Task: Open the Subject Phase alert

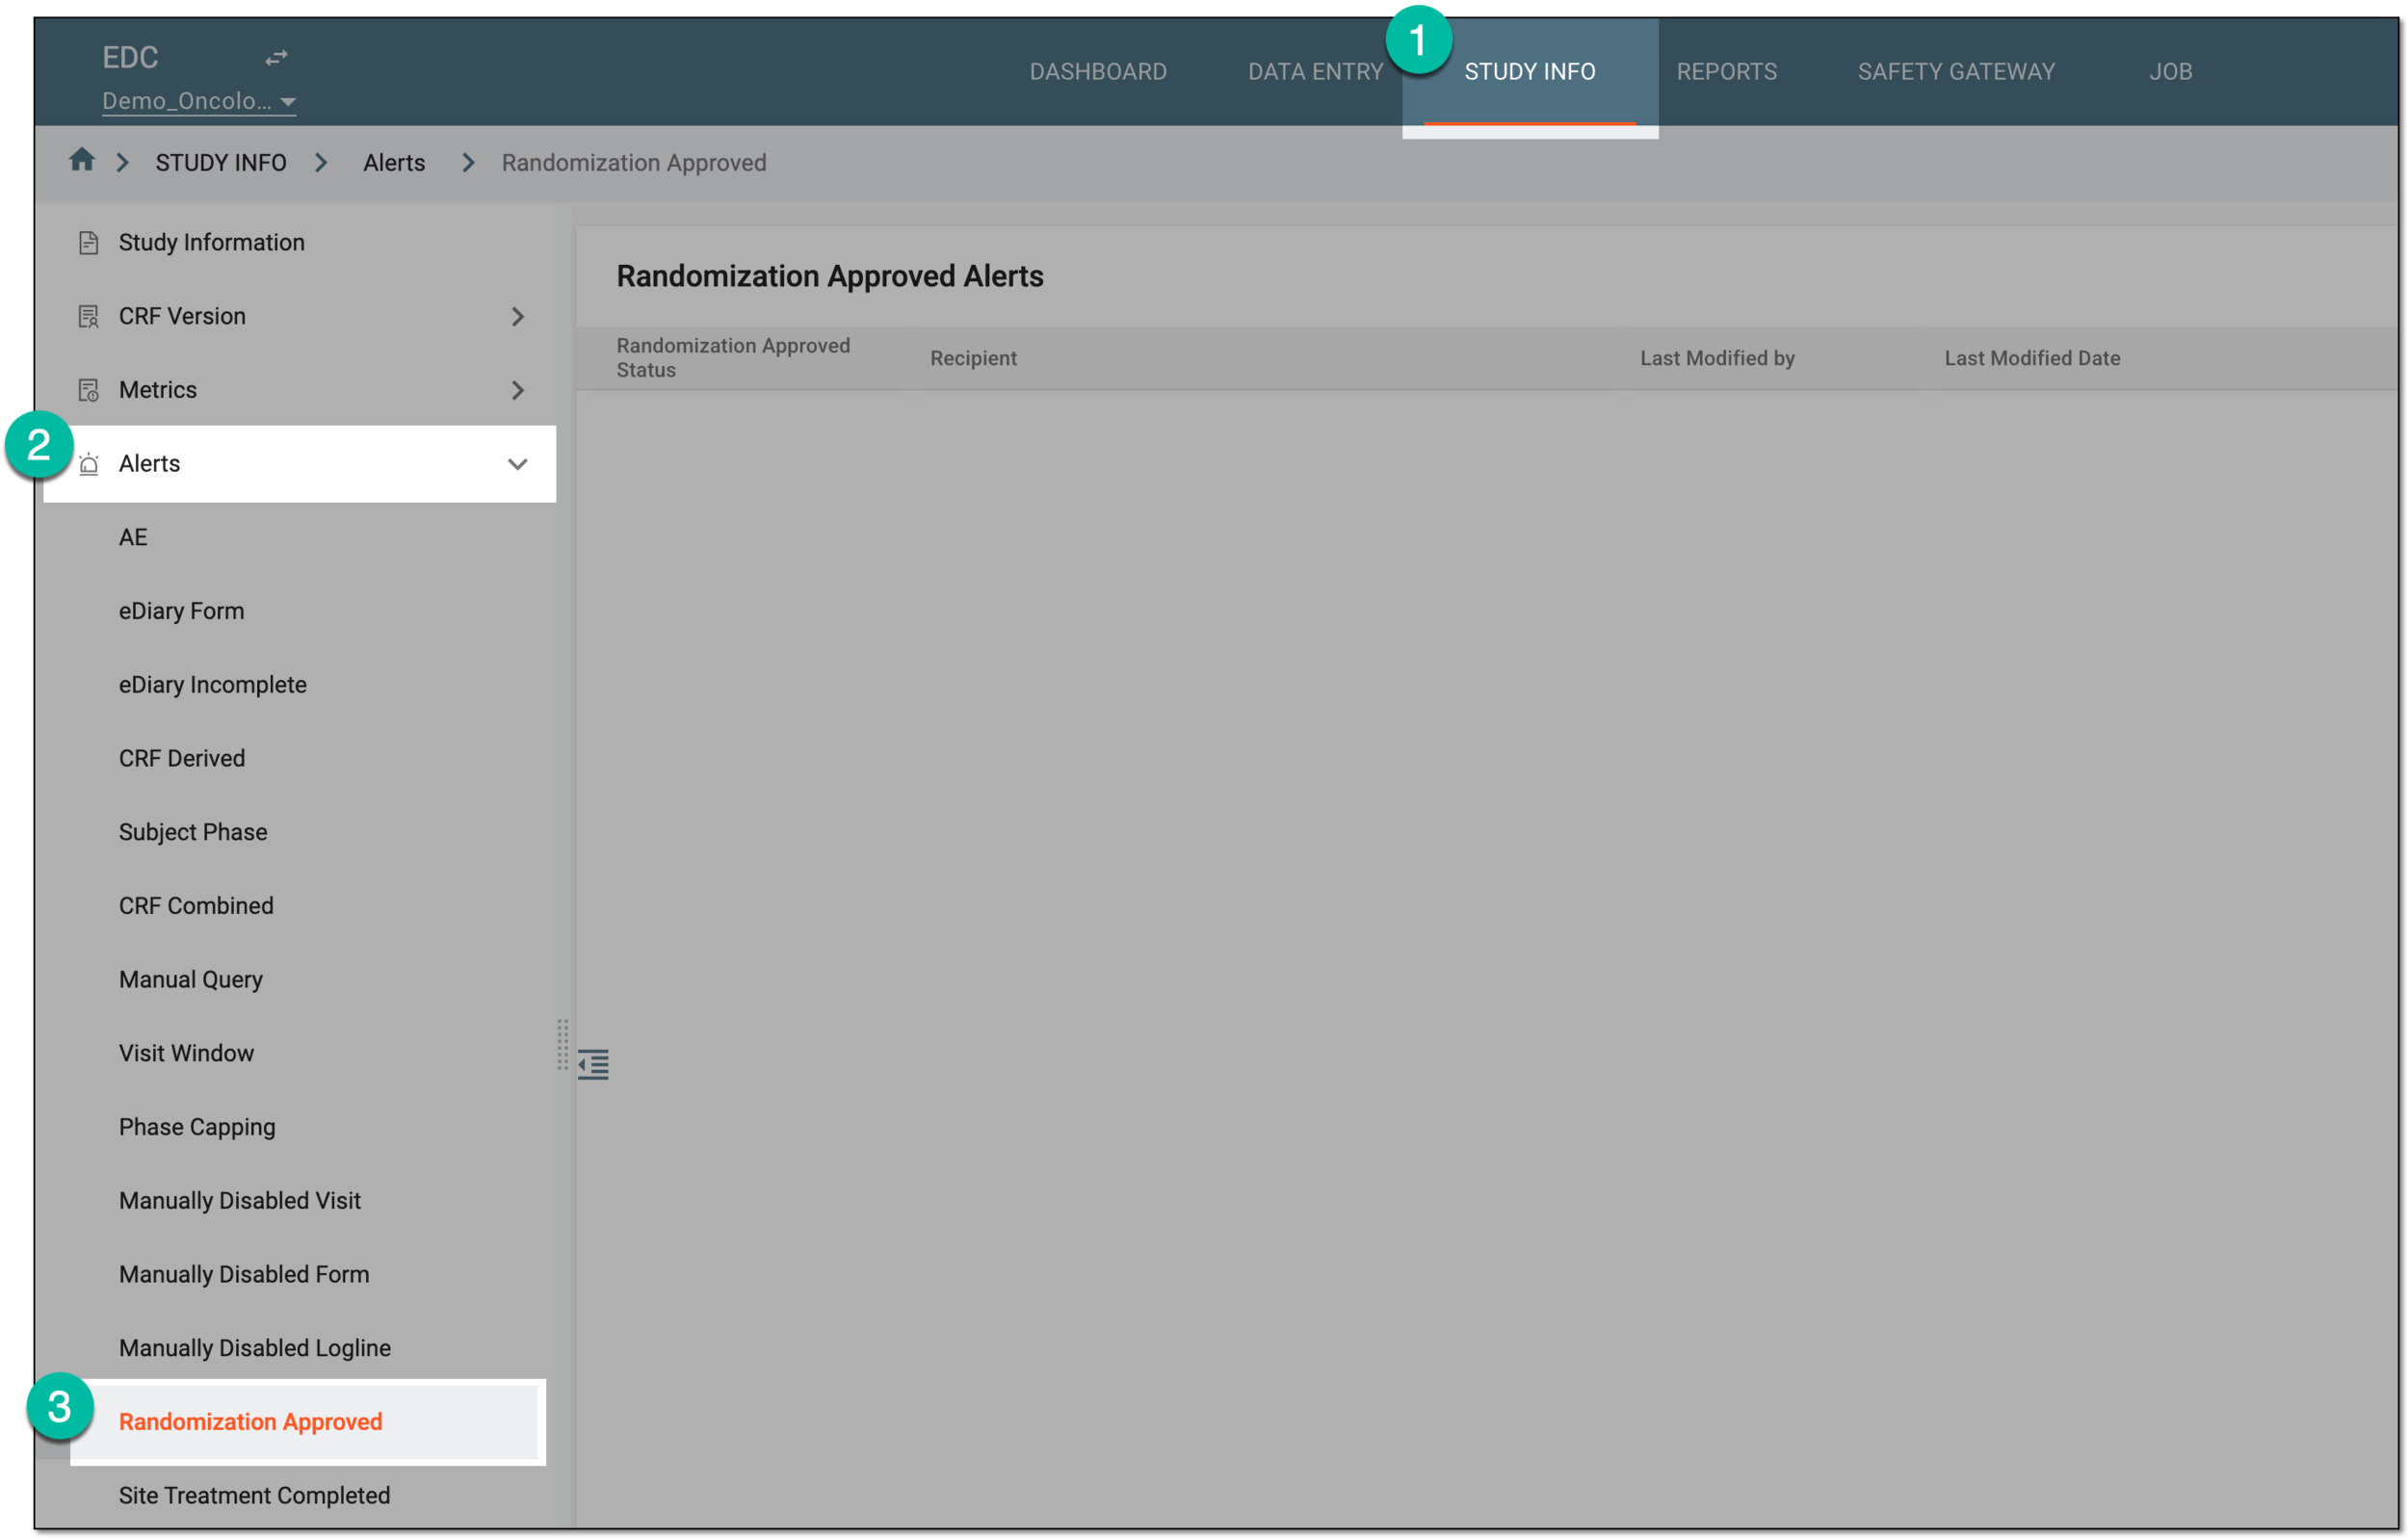Action: [193, 833]
